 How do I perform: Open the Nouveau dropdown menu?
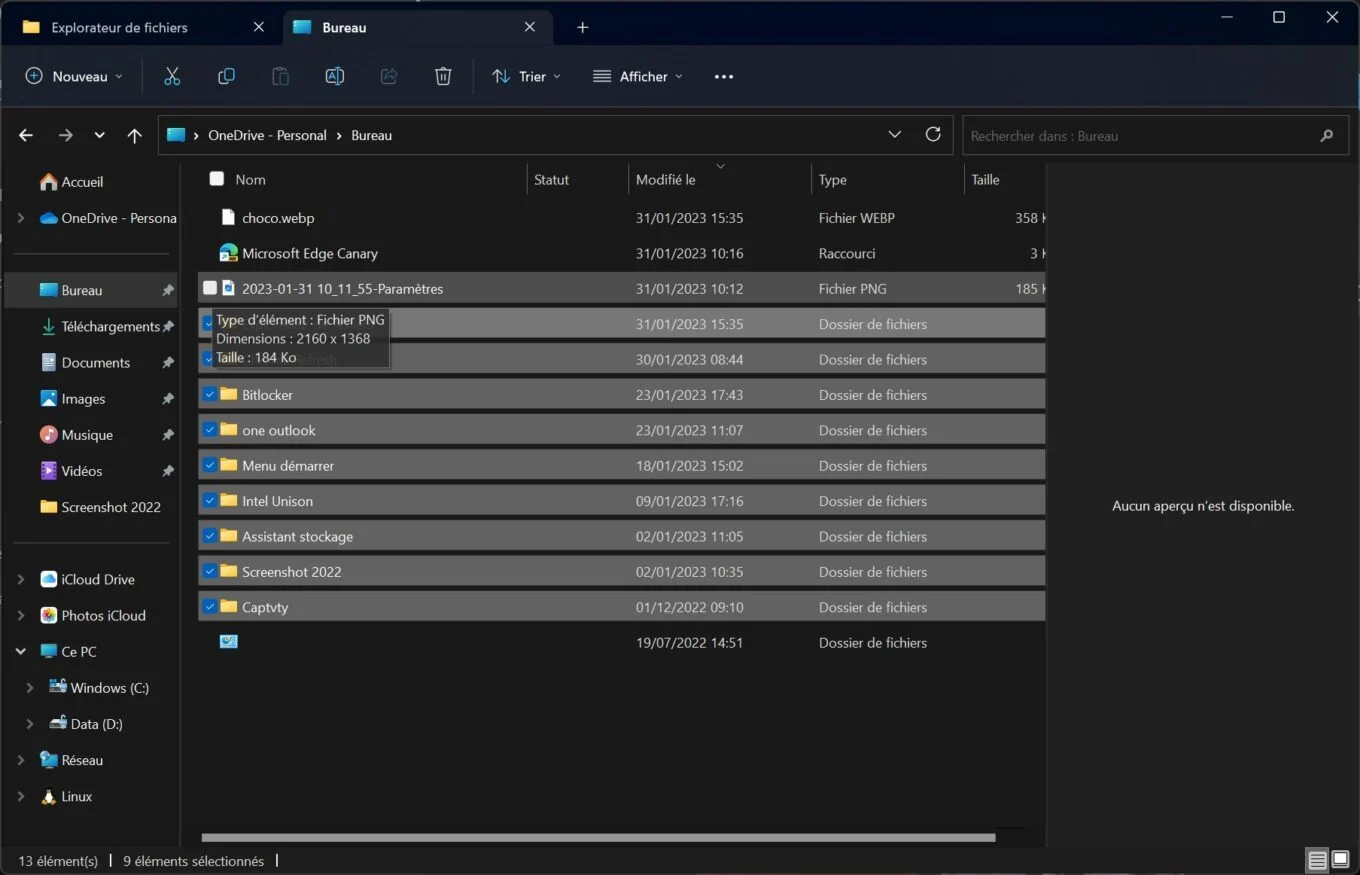[x=74, y=76]
